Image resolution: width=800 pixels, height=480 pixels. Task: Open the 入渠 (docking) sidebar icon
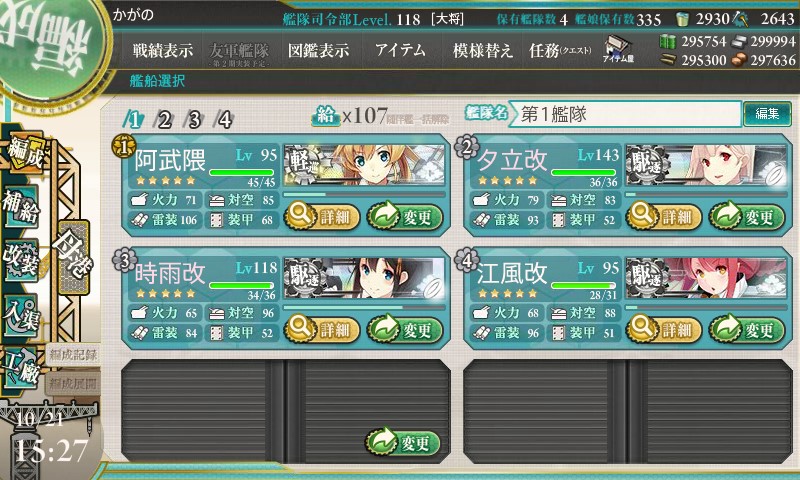[x=21, y=315]
